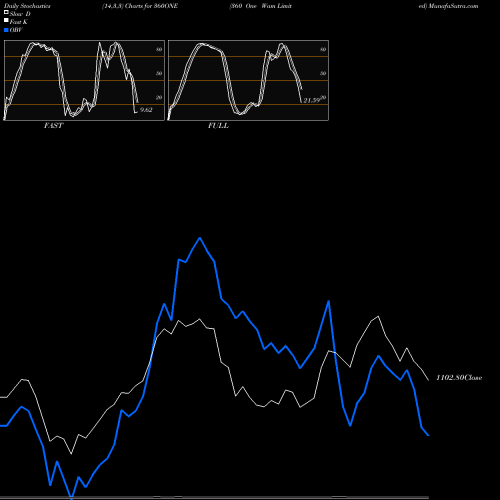Click the Fast K legend color box
This screenshot has width=500, height=500.
(6, 21)
